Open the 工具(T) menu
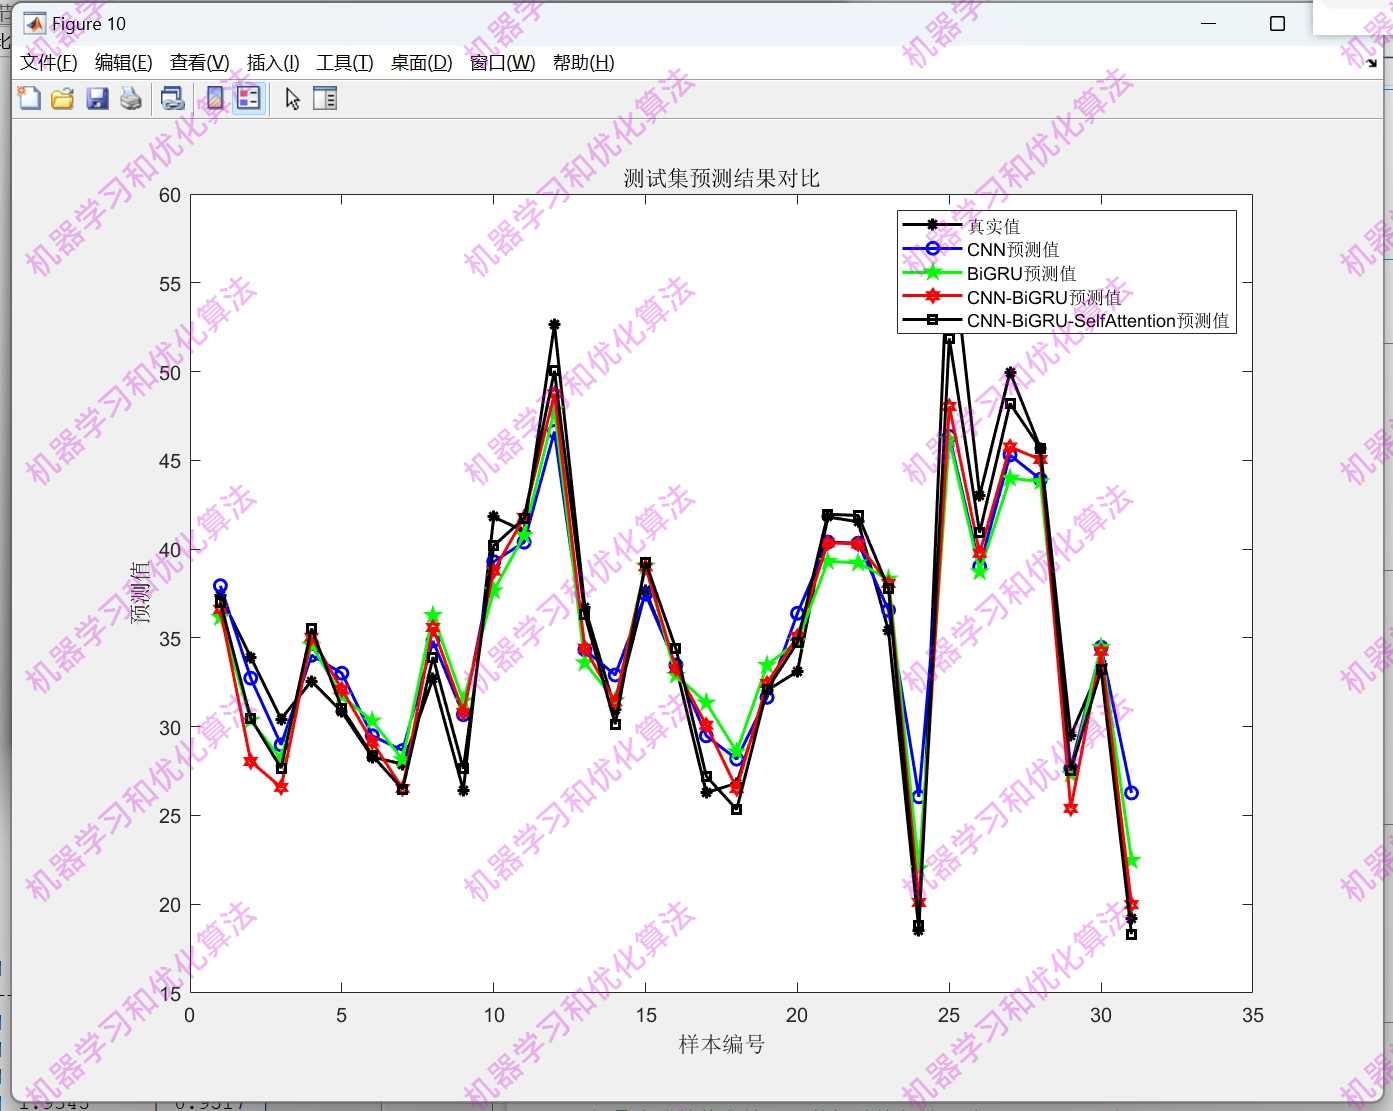This screenshot has width=1393, height=1111. pyautogui.click(x=344, y=62)
